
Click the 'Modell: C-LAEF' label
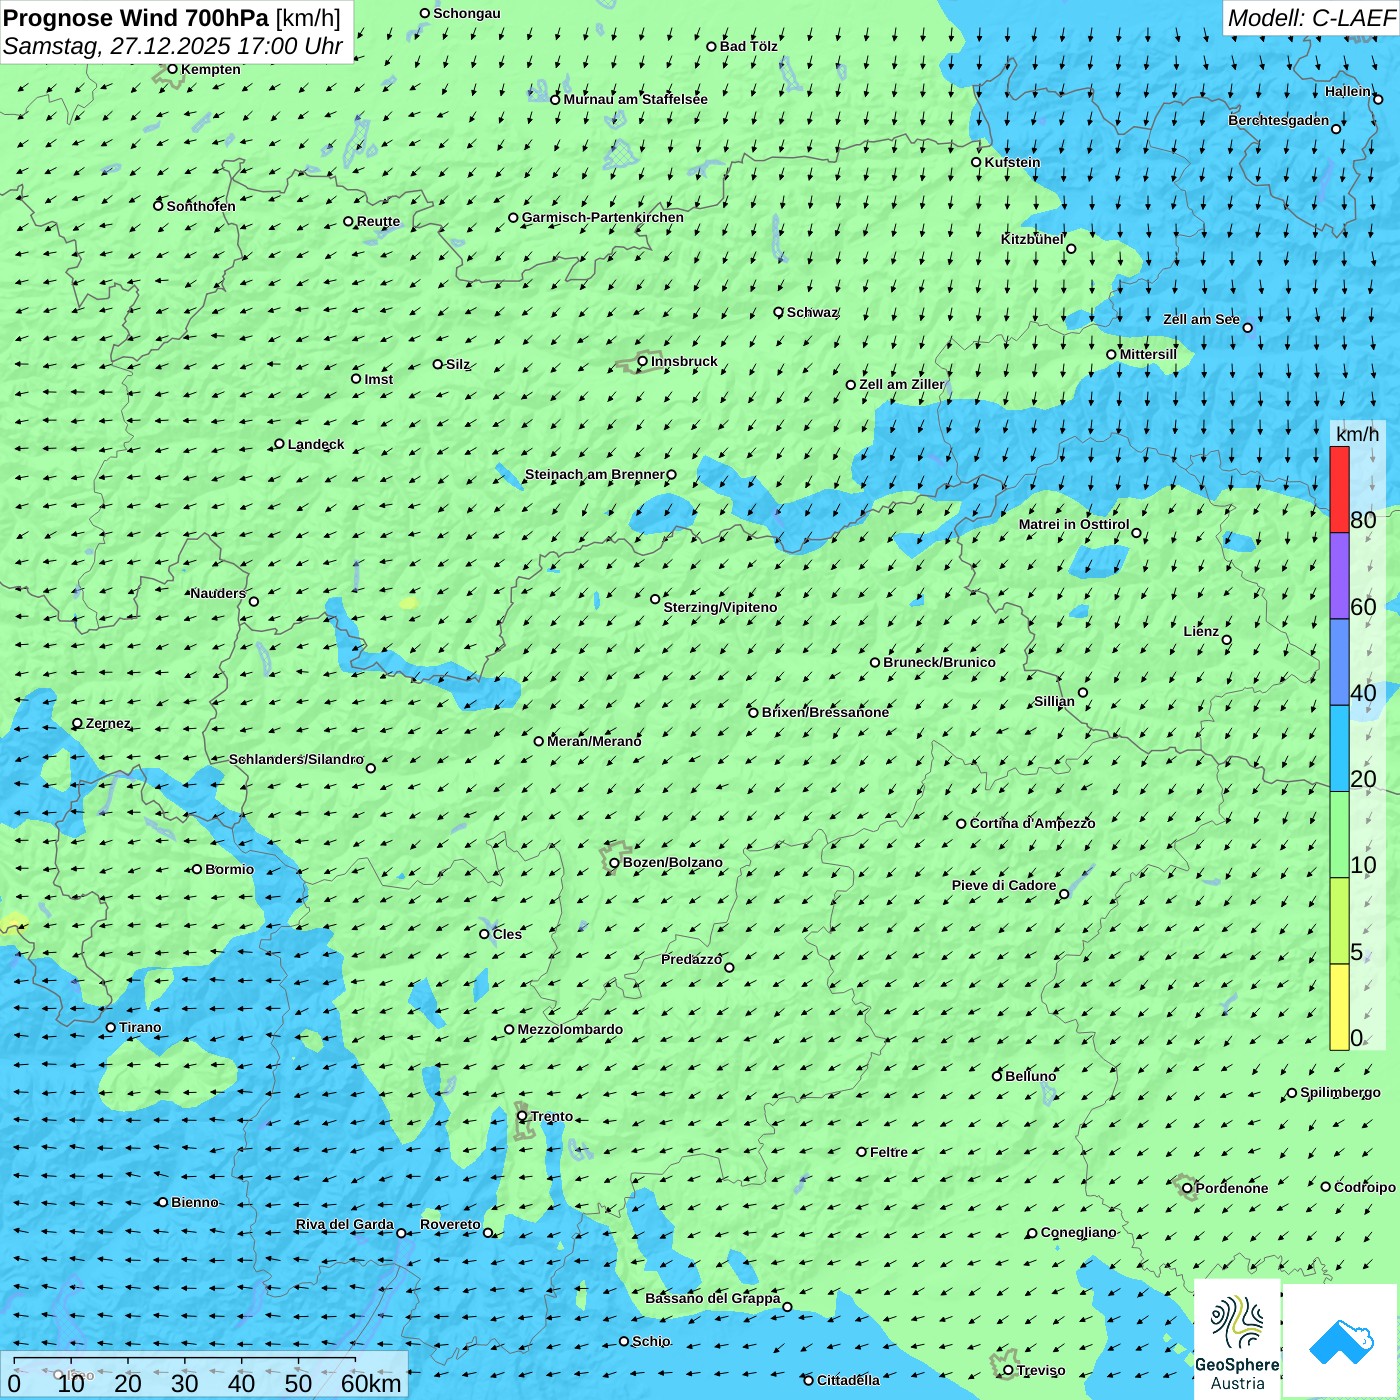(x=1310, y=18)
